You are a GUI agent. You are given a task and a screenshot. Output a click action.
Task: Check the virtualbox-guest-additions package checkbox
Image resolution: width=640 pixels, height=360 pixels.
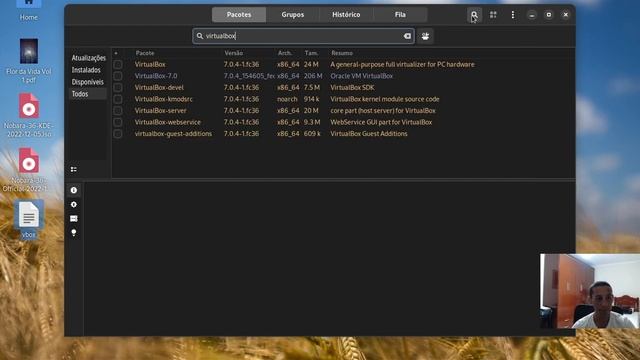tap(118, 134)
